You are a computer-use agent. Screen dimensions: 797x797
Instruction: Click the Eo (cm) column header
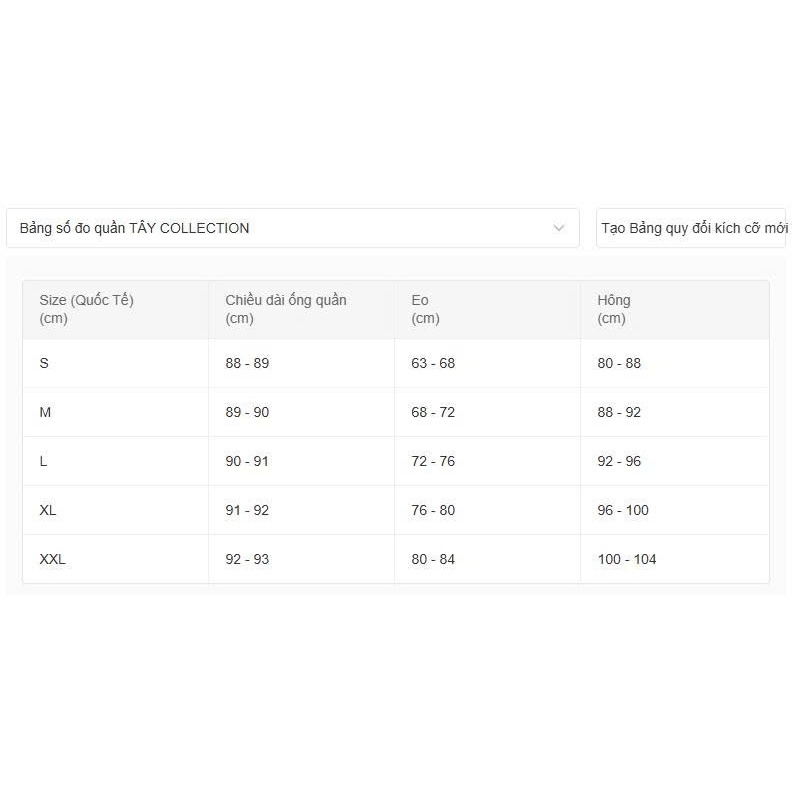[x=425, y=309]
